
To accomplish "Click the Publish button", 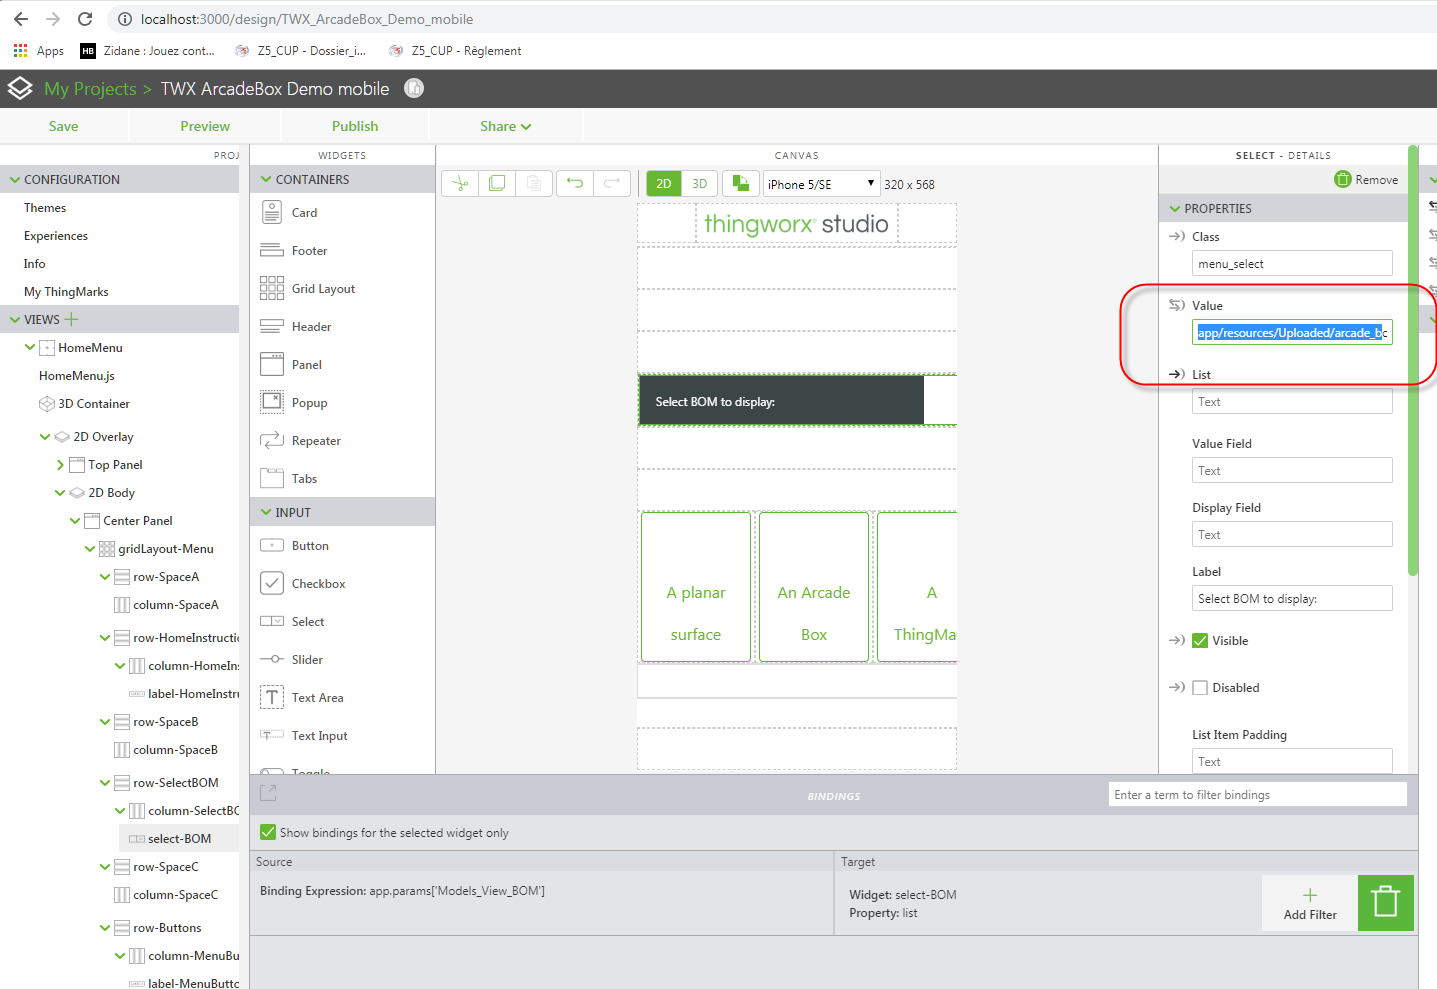I will tap(355, 126).
